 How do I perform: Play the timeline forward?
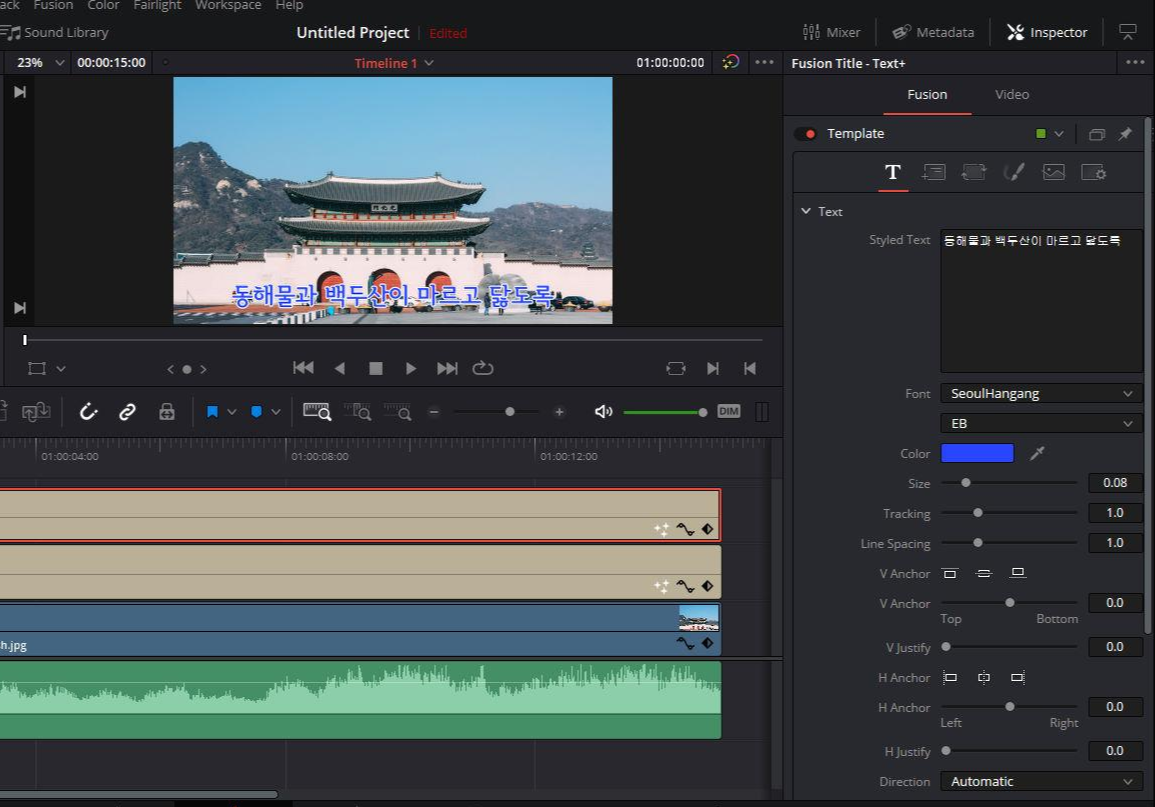pyautogui.click(x=410, y=368)
